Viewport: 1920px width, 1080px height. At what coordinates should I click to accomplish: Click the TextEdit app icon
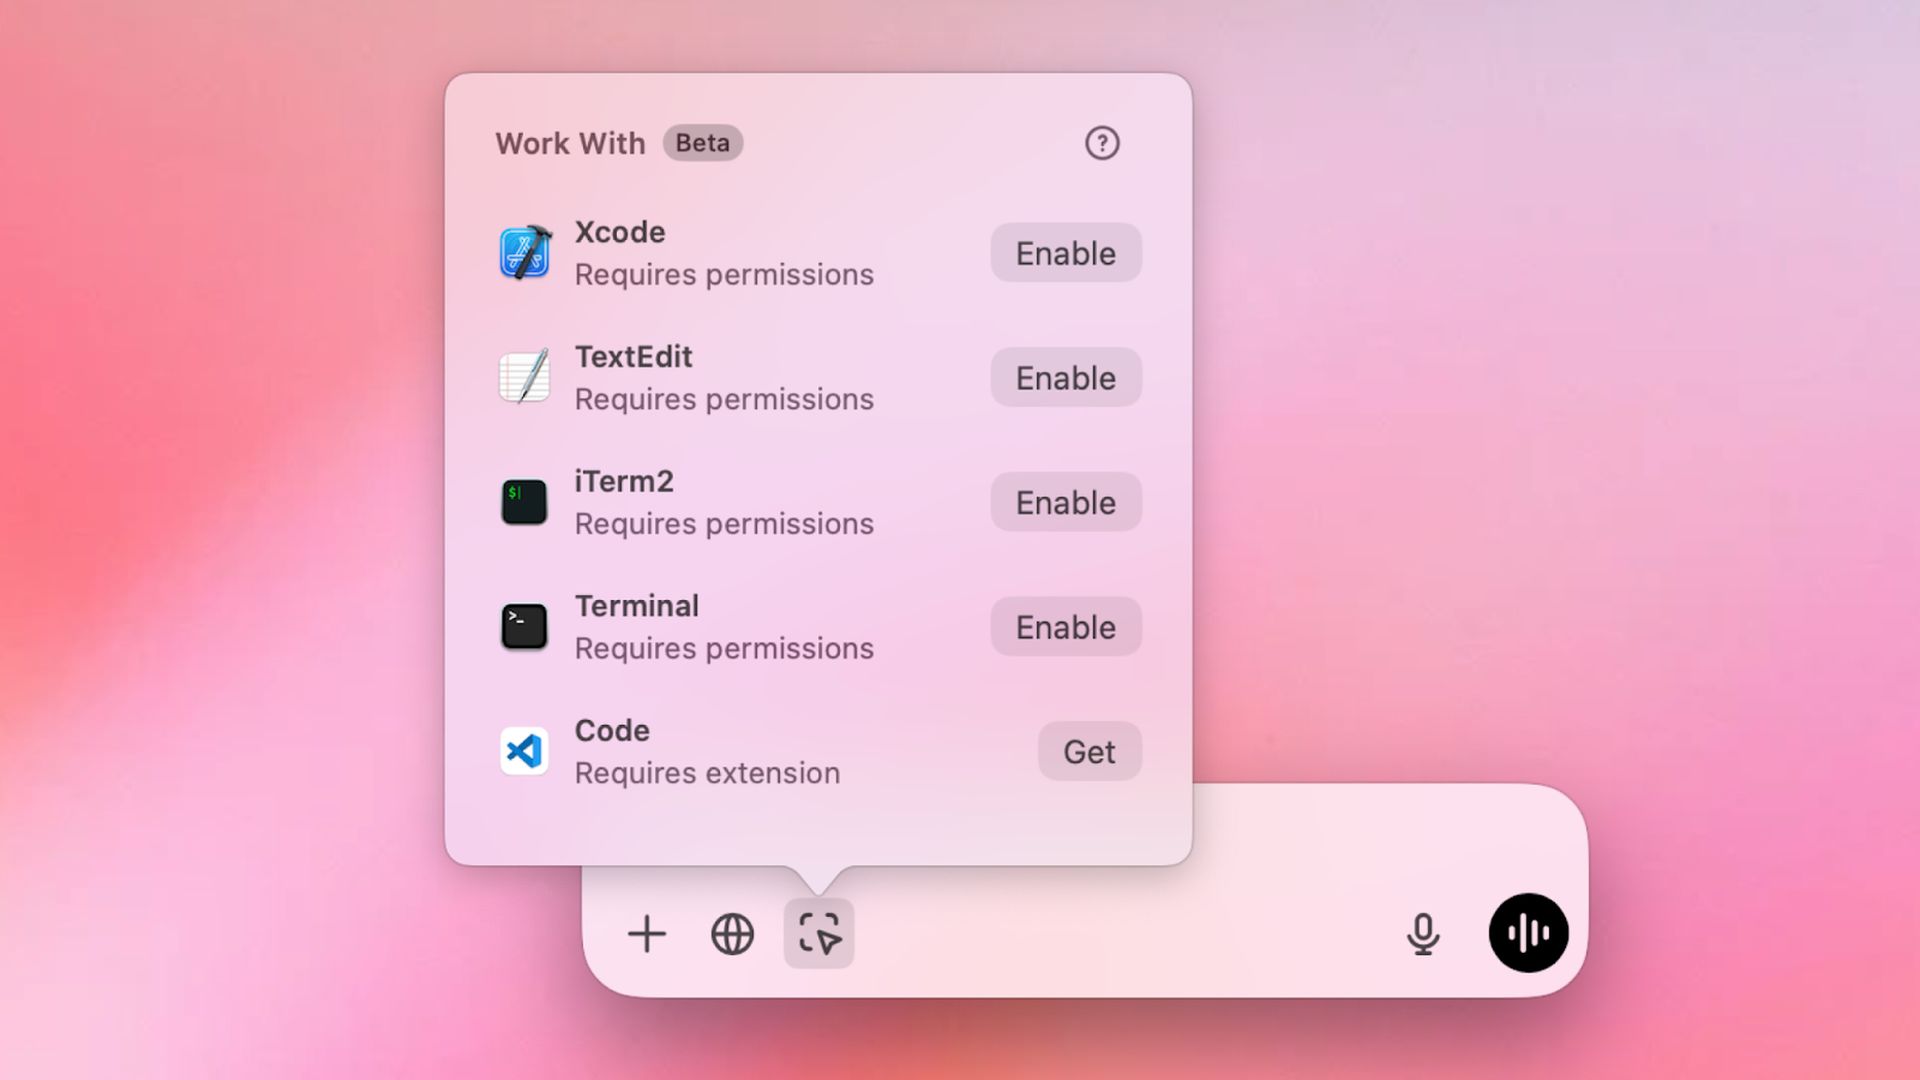524,376
